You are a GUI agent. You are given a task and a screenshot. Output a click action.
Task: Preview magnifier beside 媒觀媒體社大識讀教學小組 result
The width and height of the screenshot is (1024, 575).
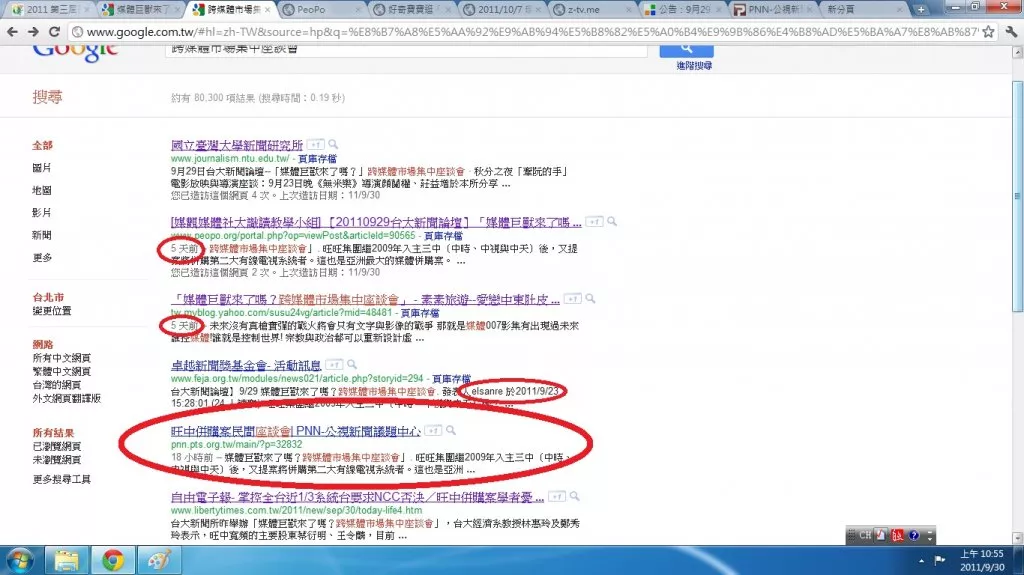612,222
